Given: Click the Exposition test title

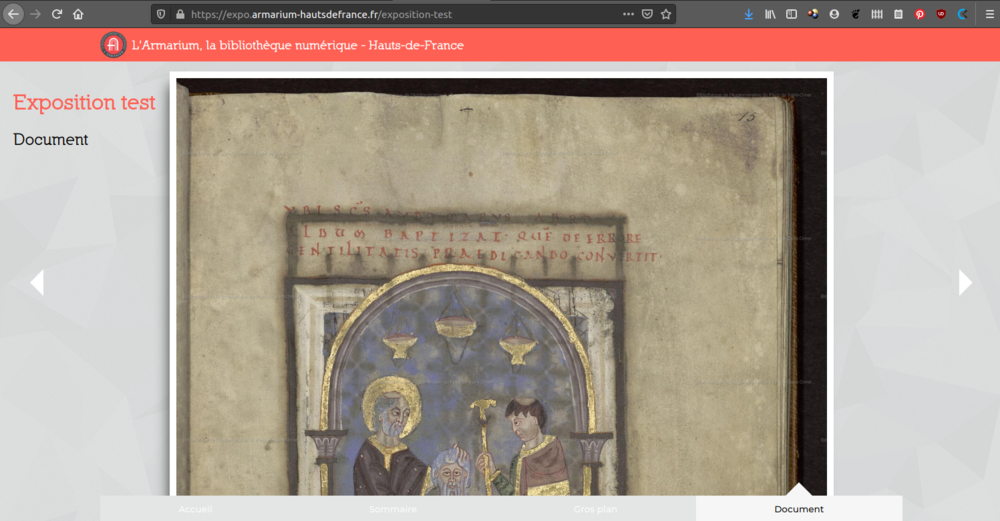Looking at the screenshot, I should coord(84,102).
